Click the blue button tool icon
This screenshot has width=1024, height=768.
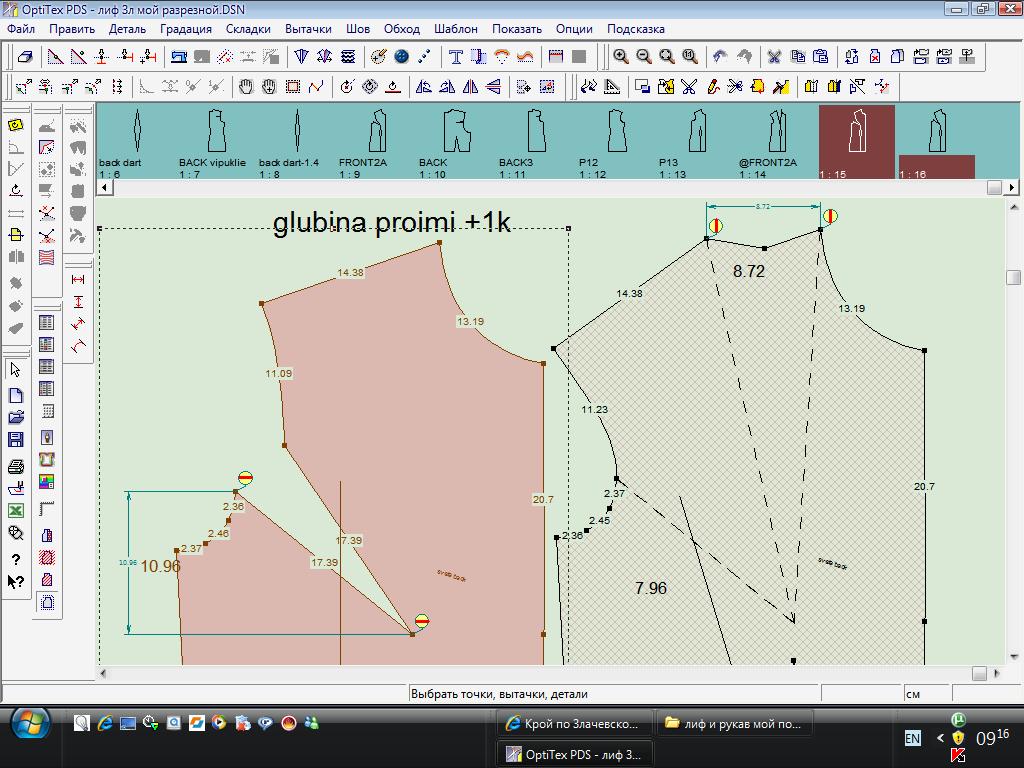tap(402, 57)
